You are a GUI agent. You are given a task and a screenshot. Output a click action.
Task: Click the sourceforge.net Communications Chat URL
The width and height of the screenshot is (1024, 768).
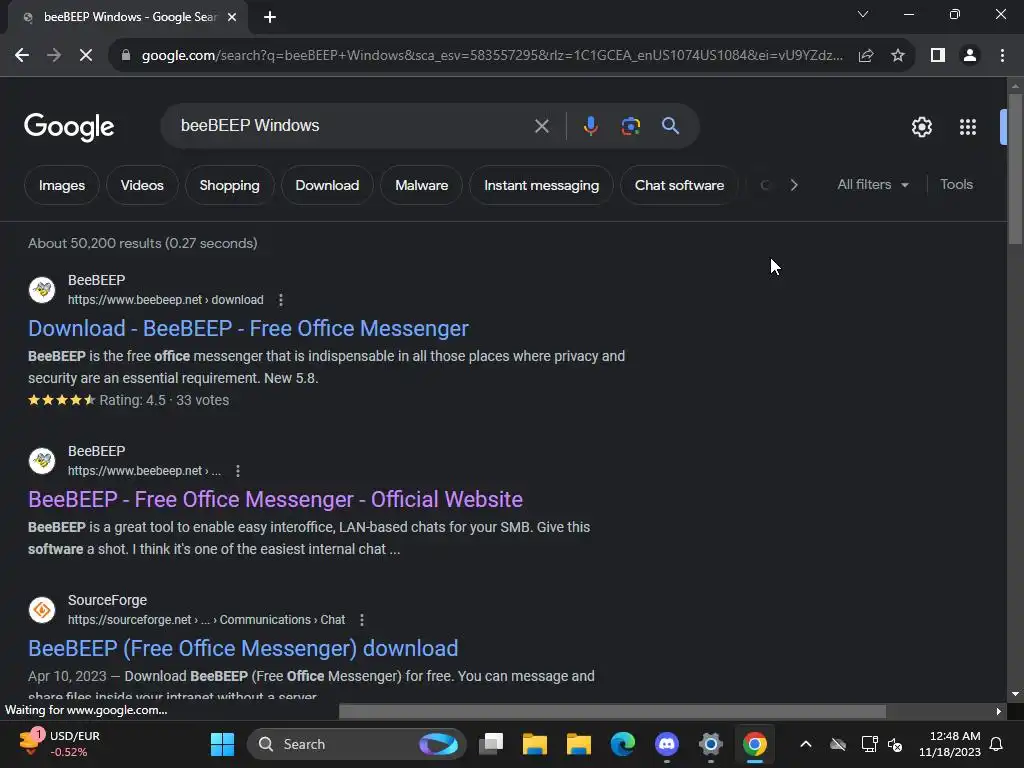[x=206, y=620]
